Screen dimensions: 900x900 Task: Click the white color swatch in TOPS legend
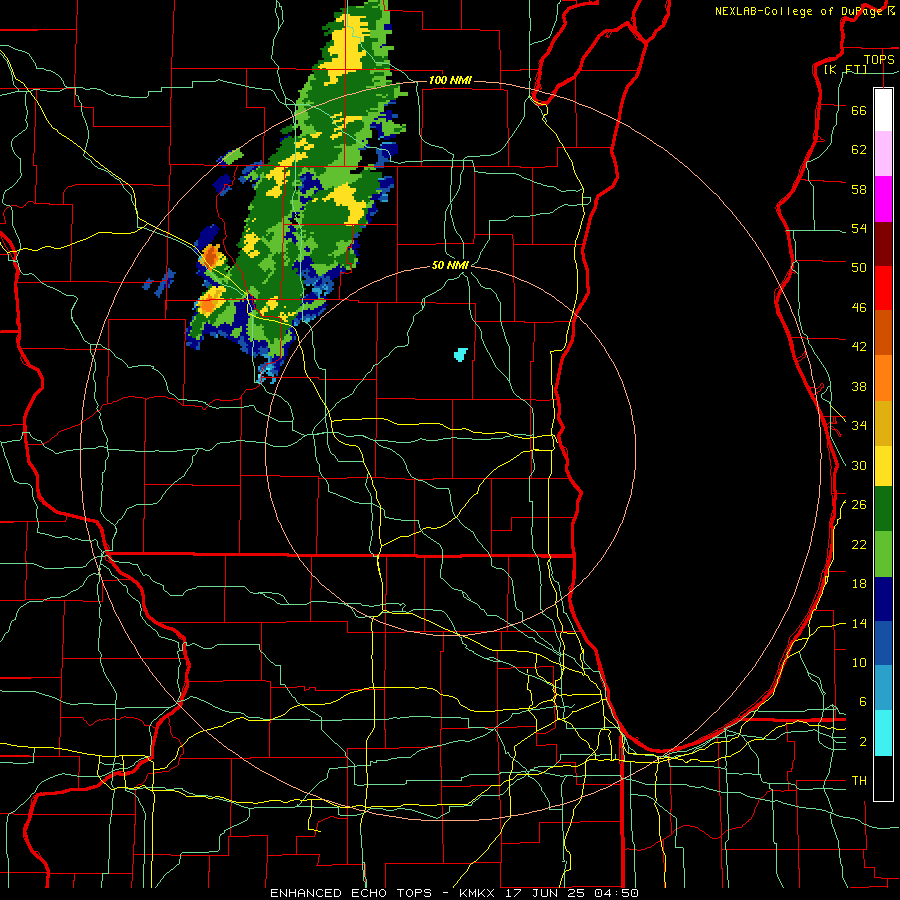click(883, 110)
